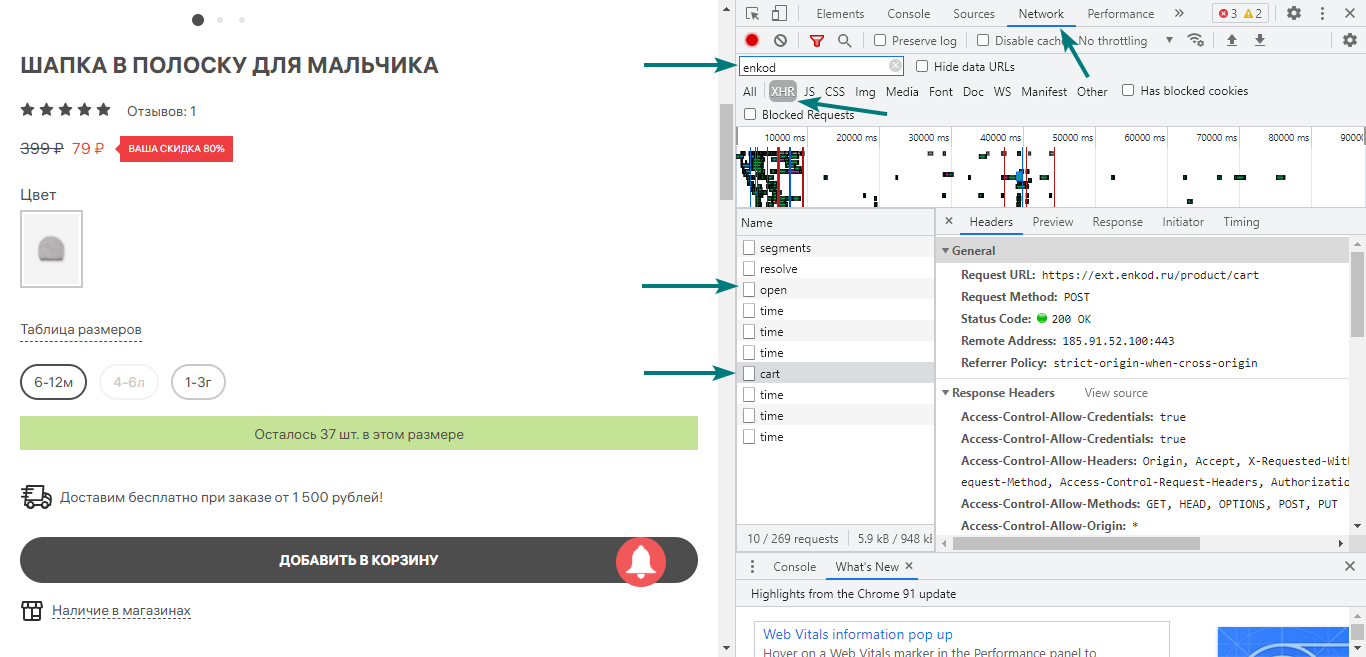
Task: Open Наличие в магазинах link
Action: point(121,611)
